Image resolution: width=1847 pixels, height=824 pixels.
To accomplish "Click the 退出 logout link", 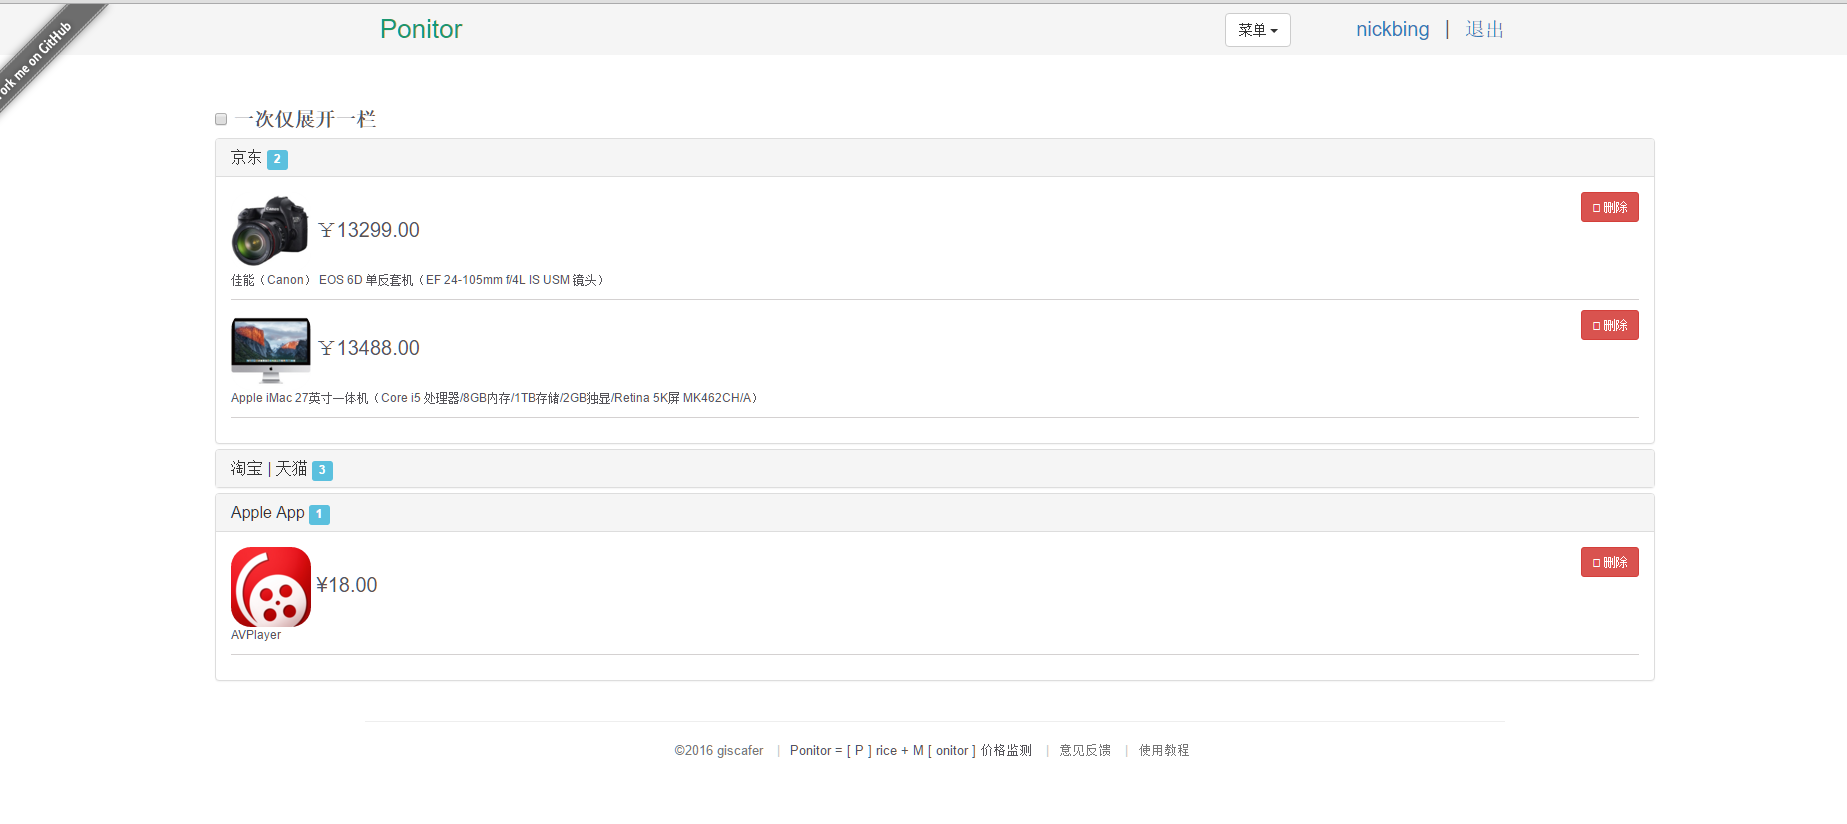I will coord(1484,29).
